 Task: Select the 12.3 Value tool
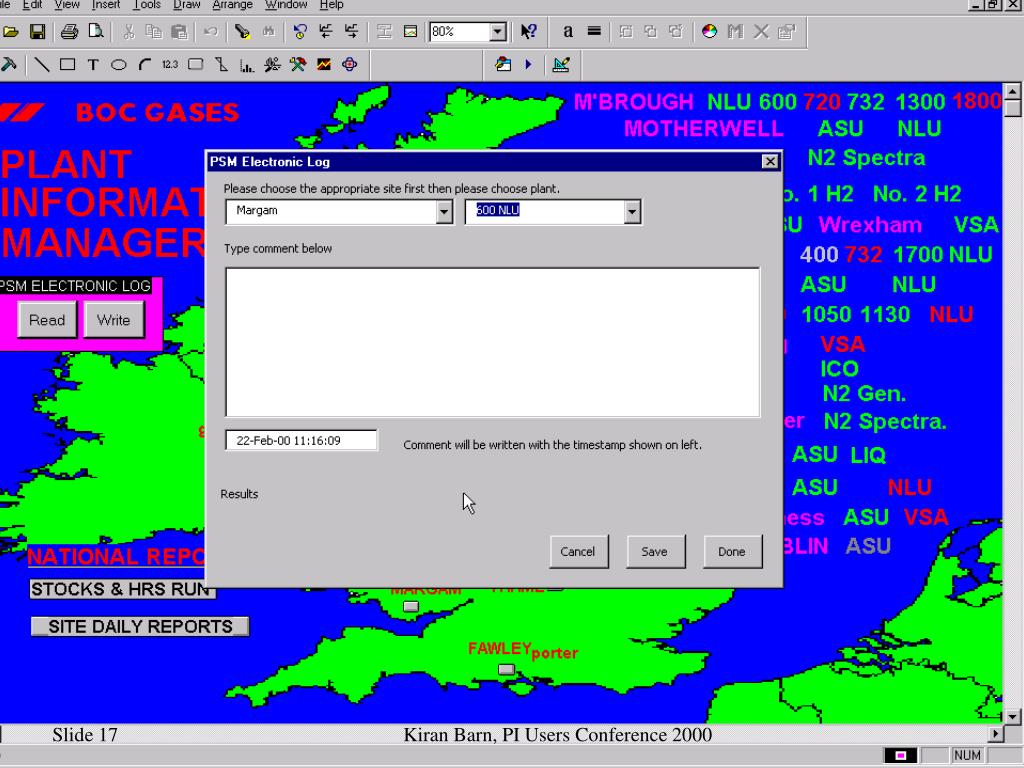coord(170,65)
